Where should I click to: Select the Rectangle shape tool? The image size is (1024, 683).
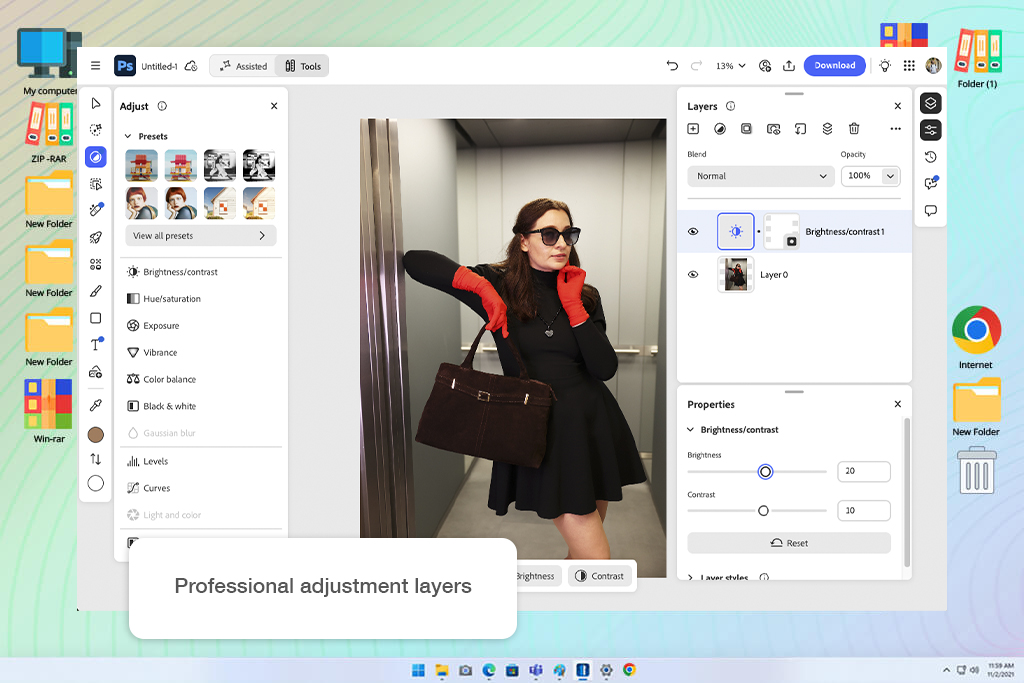95,318
